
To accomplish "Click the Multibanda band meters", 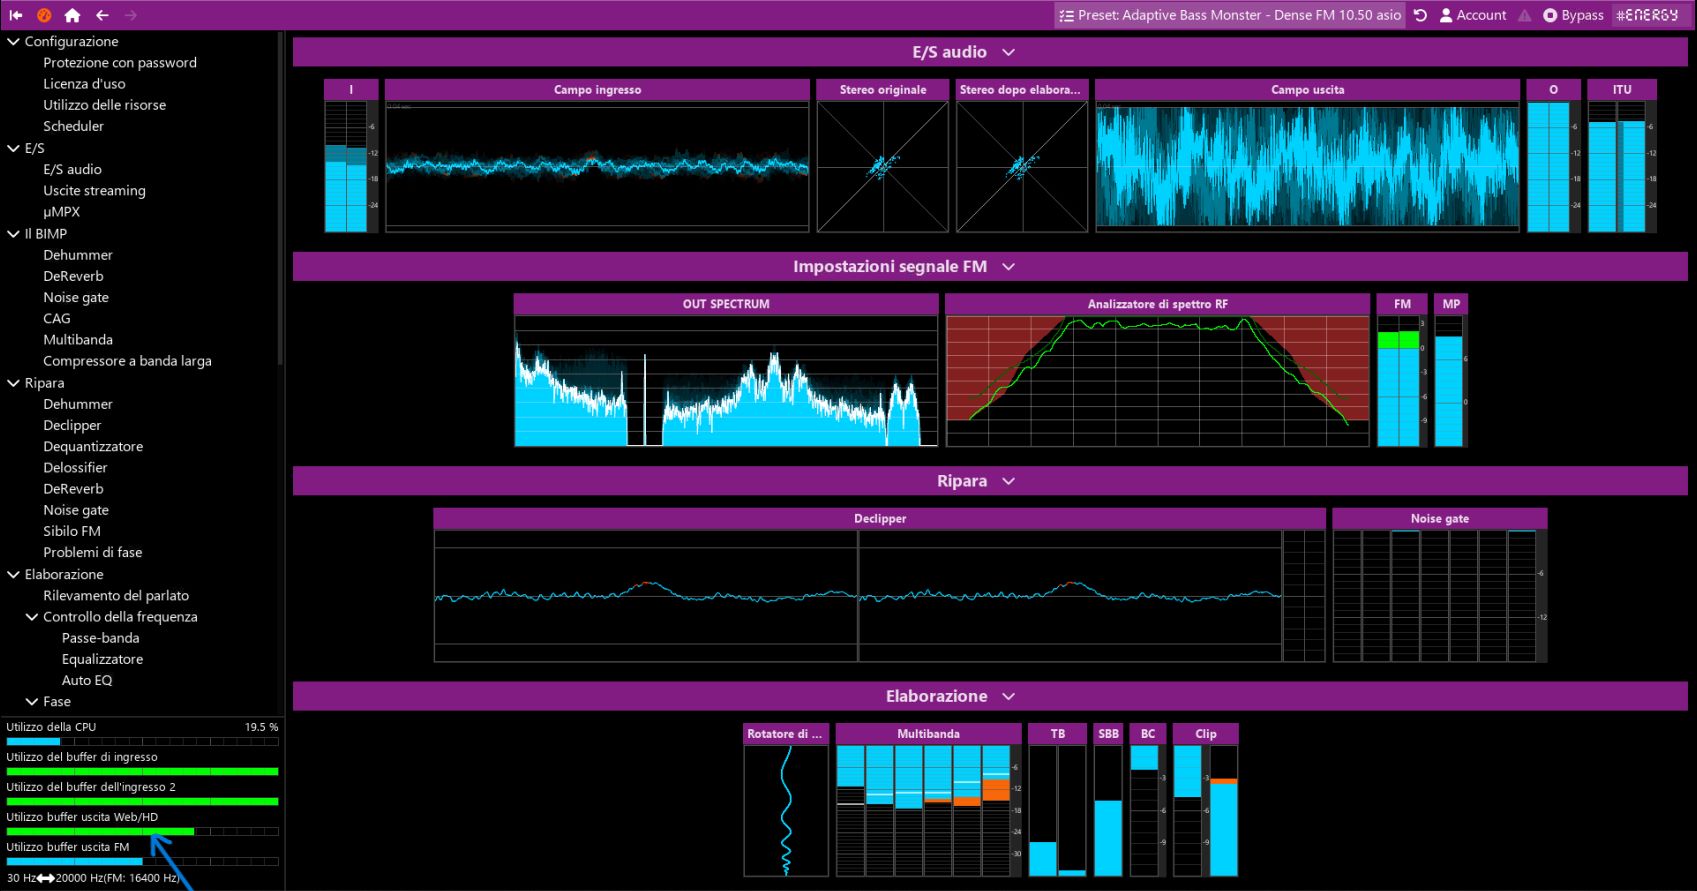I will point(928,810).
